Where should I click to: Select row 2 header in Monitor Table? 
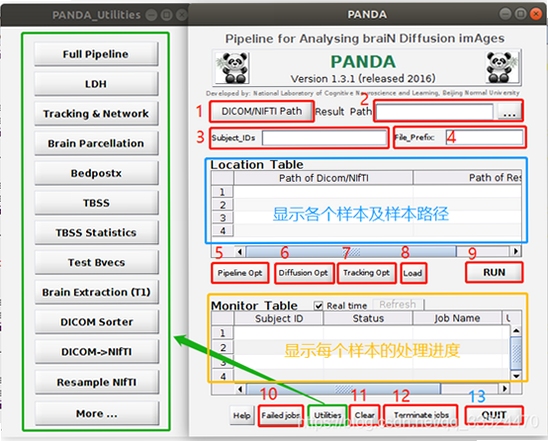tap(222, 347)
